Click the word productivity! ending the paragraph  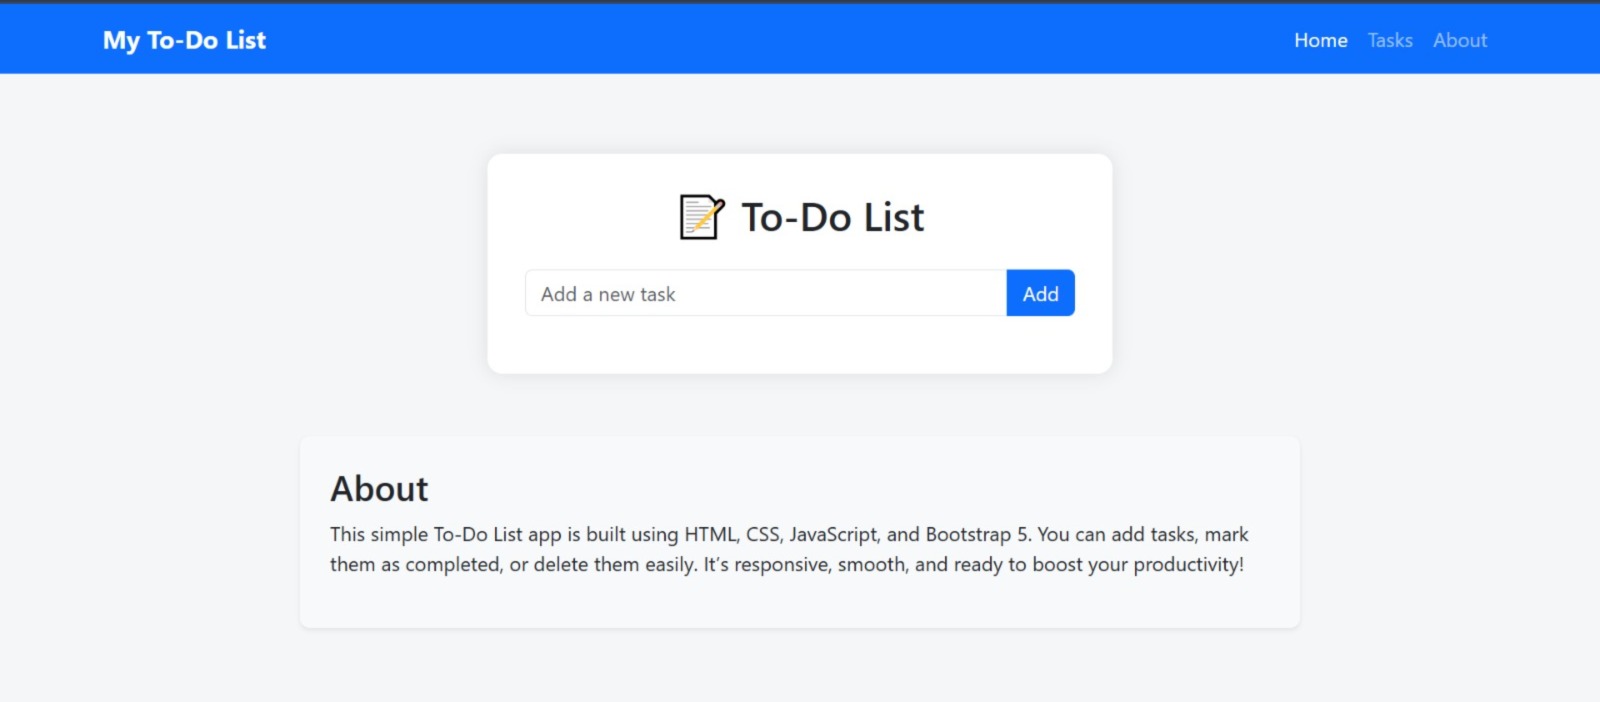point(1188,564)
